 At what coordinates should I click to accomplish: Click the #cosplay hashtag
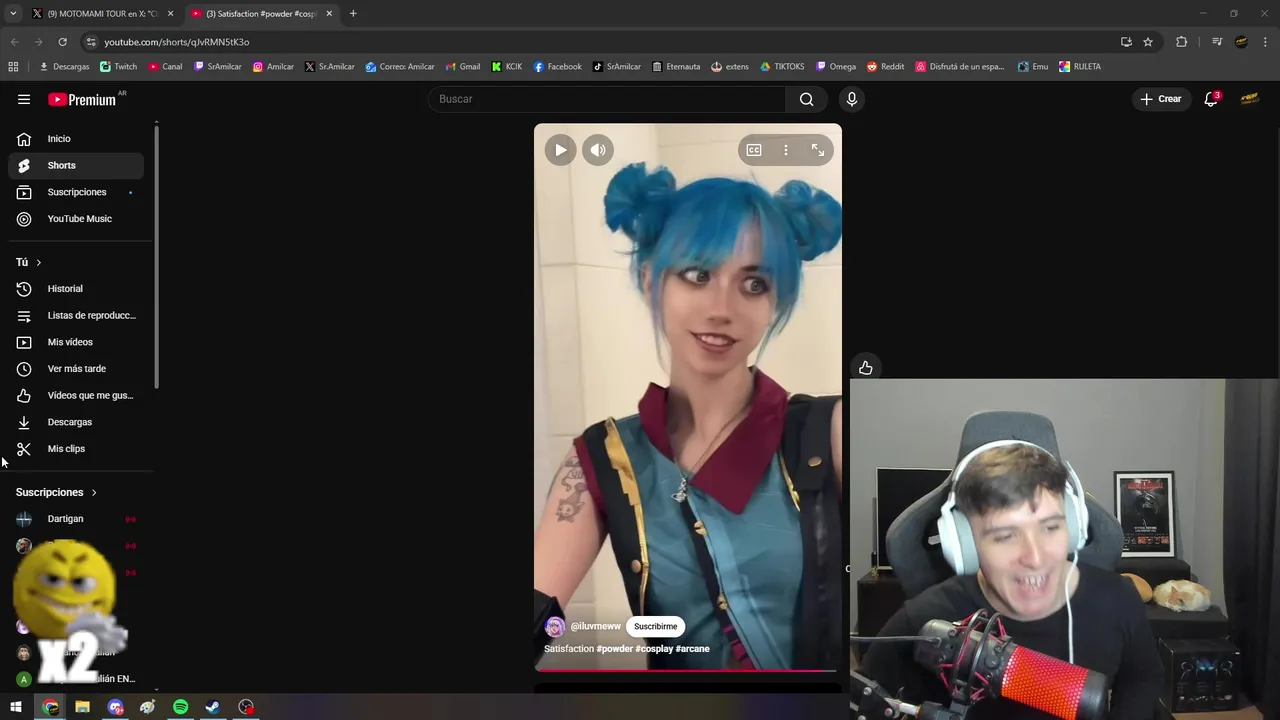654,649
